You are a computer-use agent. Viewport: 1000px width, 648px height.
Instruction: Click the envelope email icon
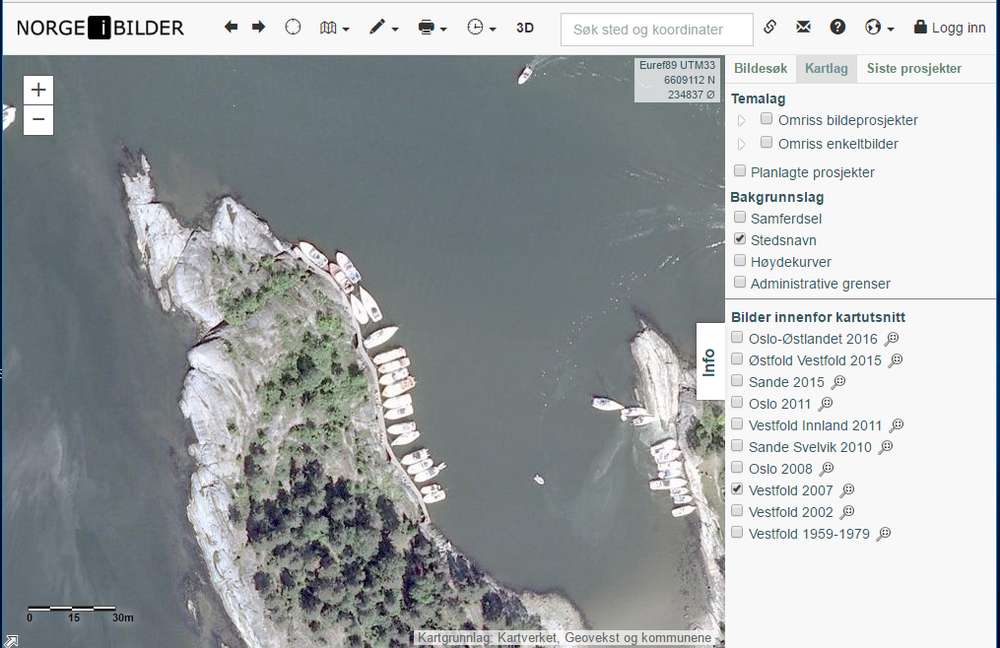click(804, 27)
